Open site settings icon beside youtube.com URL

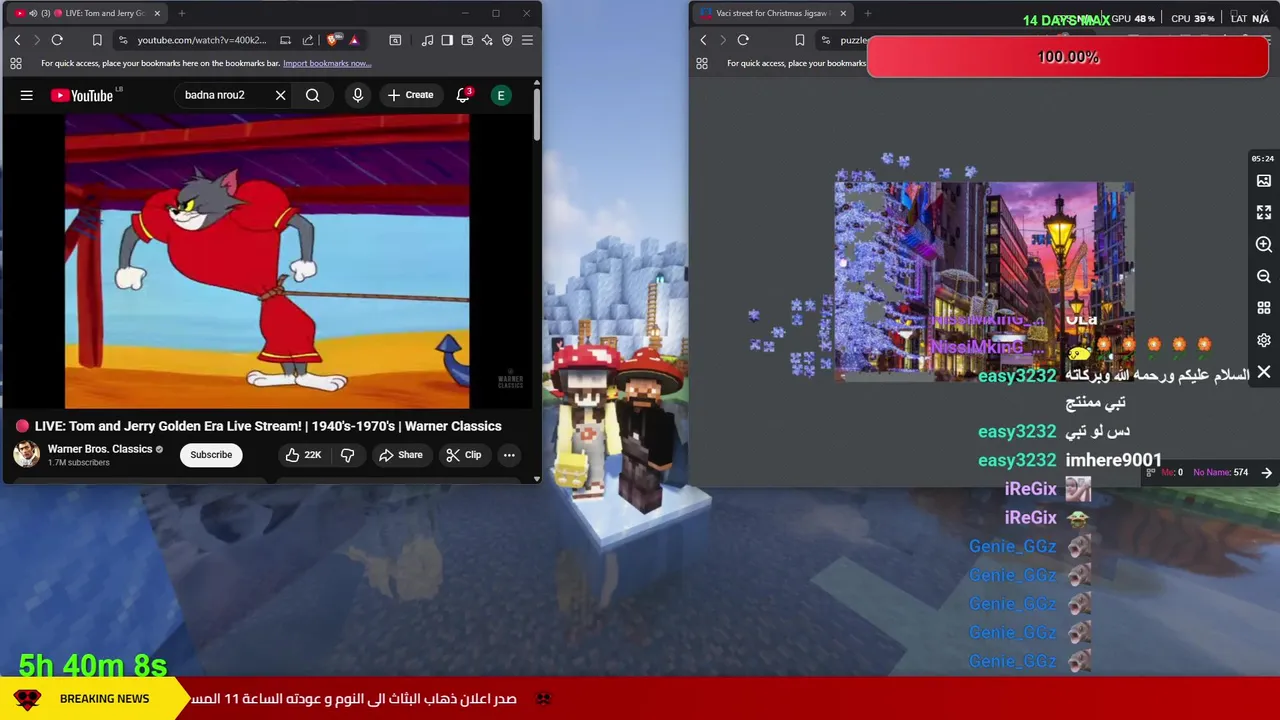(x=123, y=40)
